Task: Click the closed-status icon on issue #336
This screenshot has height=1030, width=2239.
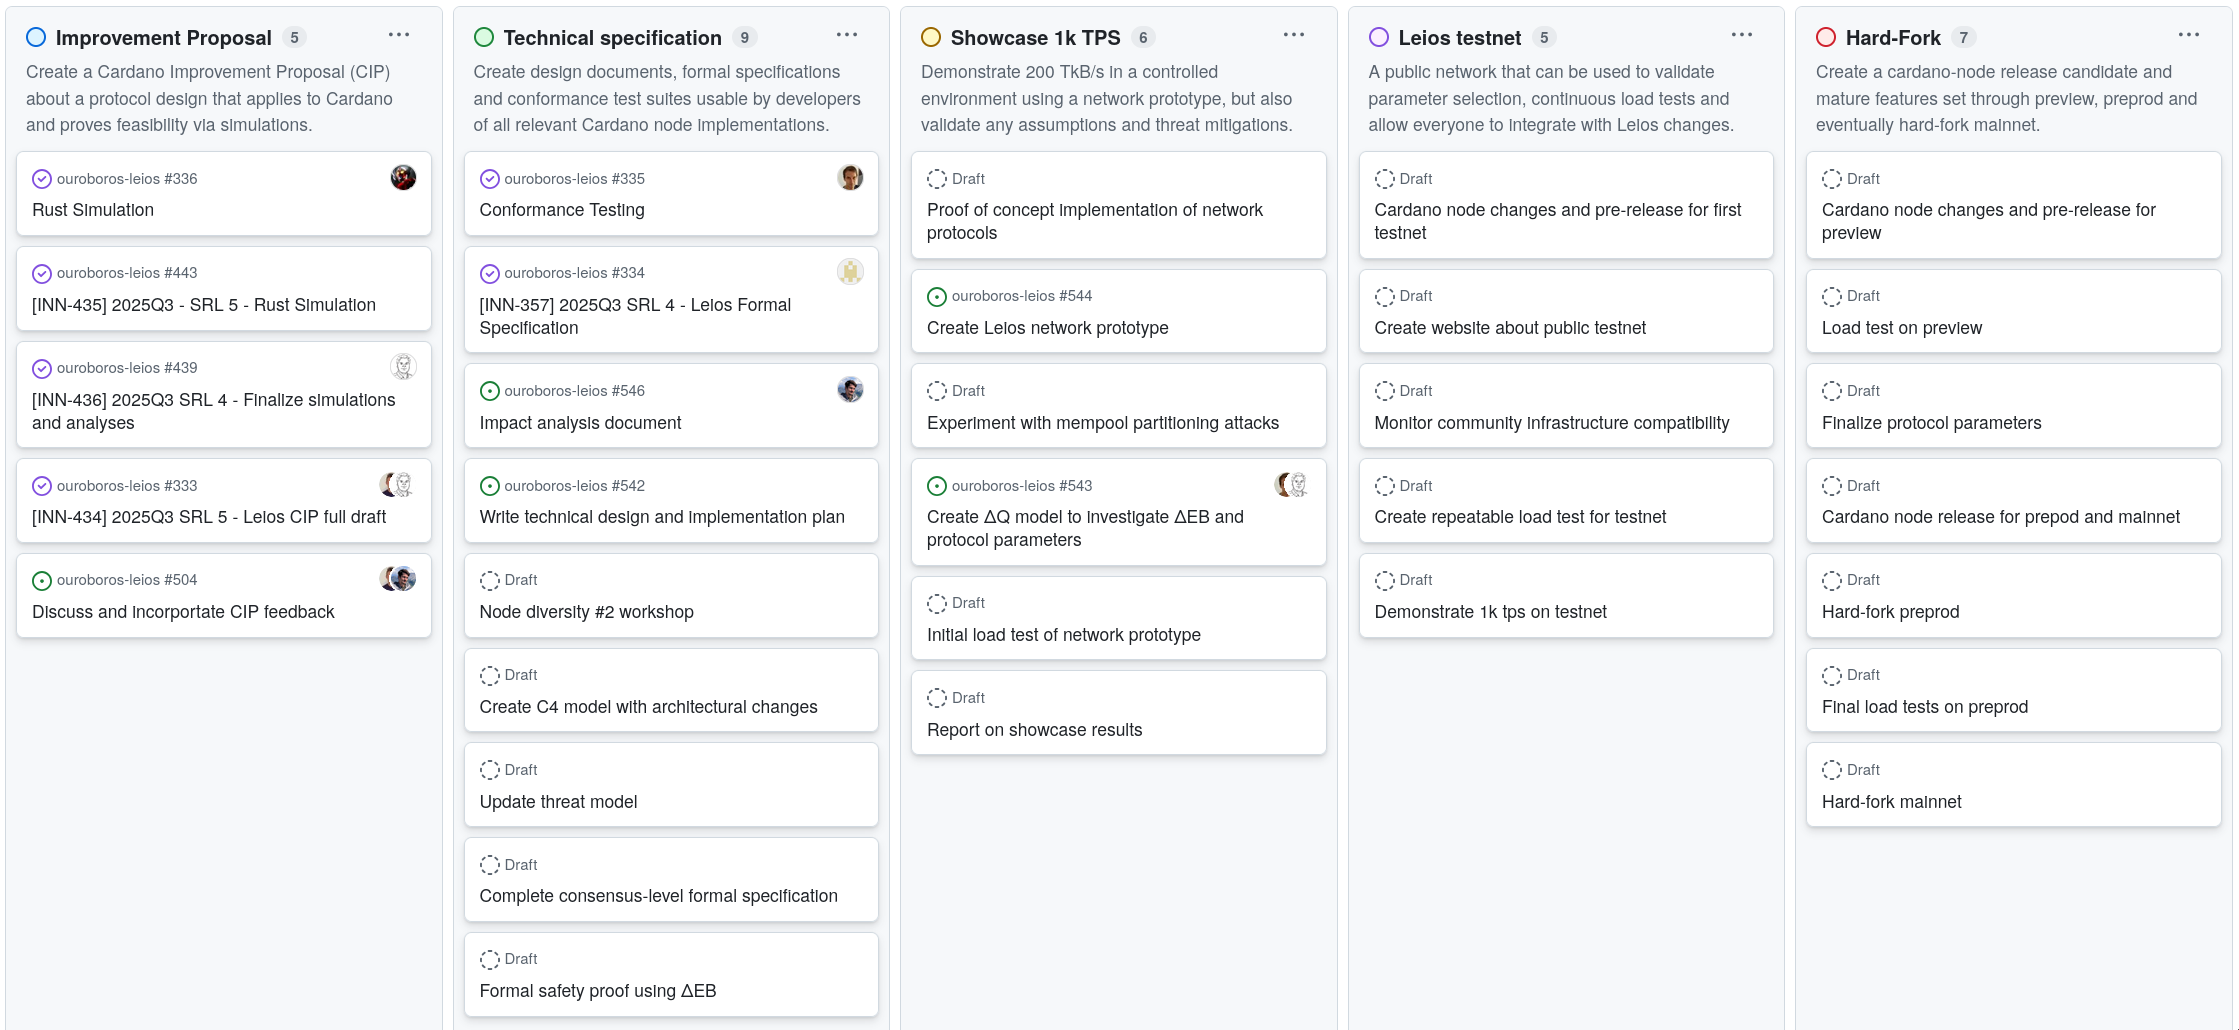Action: (42, 179)
